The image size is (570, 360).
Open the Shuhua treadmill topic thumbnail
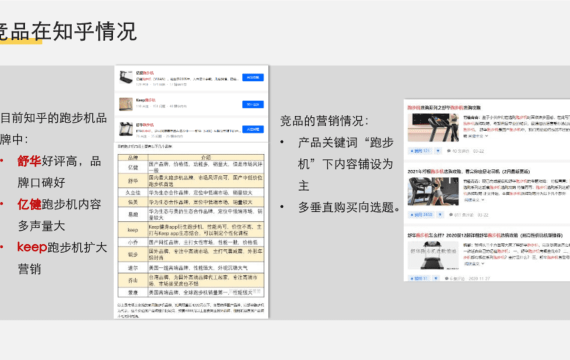point(126,129)
